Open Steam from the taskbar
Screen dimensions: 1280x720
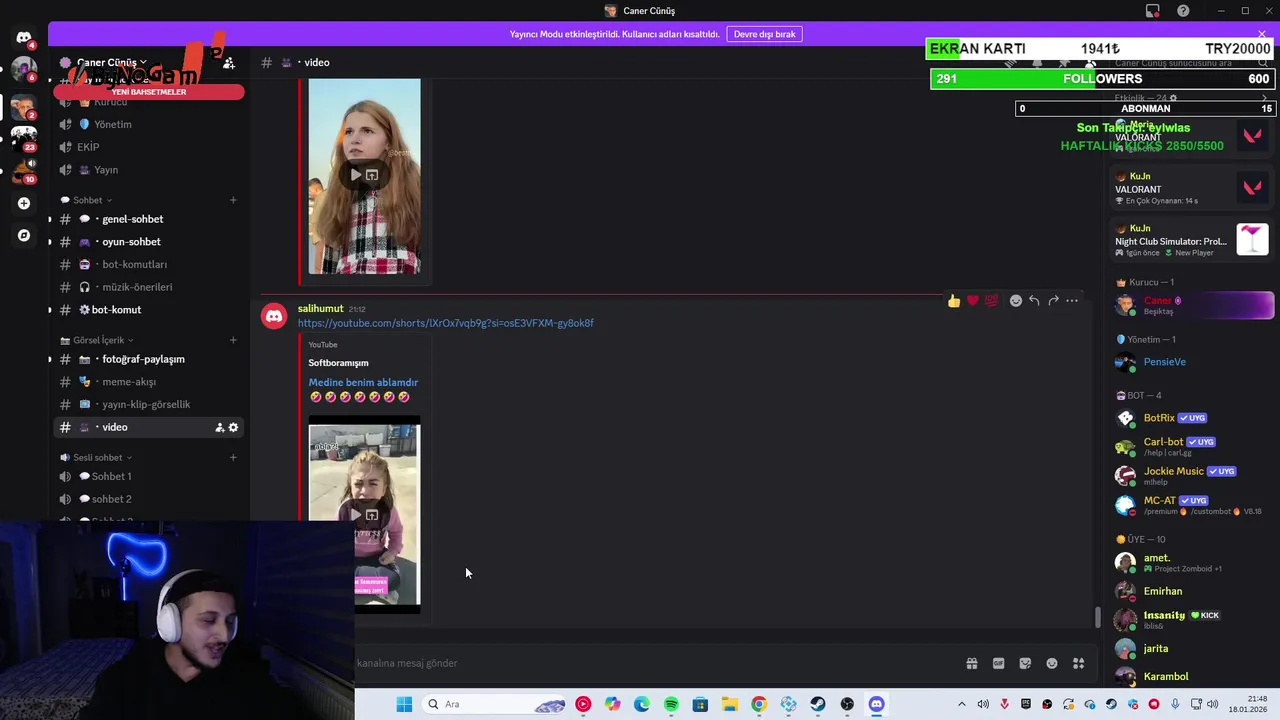click(x=818, y=704)
